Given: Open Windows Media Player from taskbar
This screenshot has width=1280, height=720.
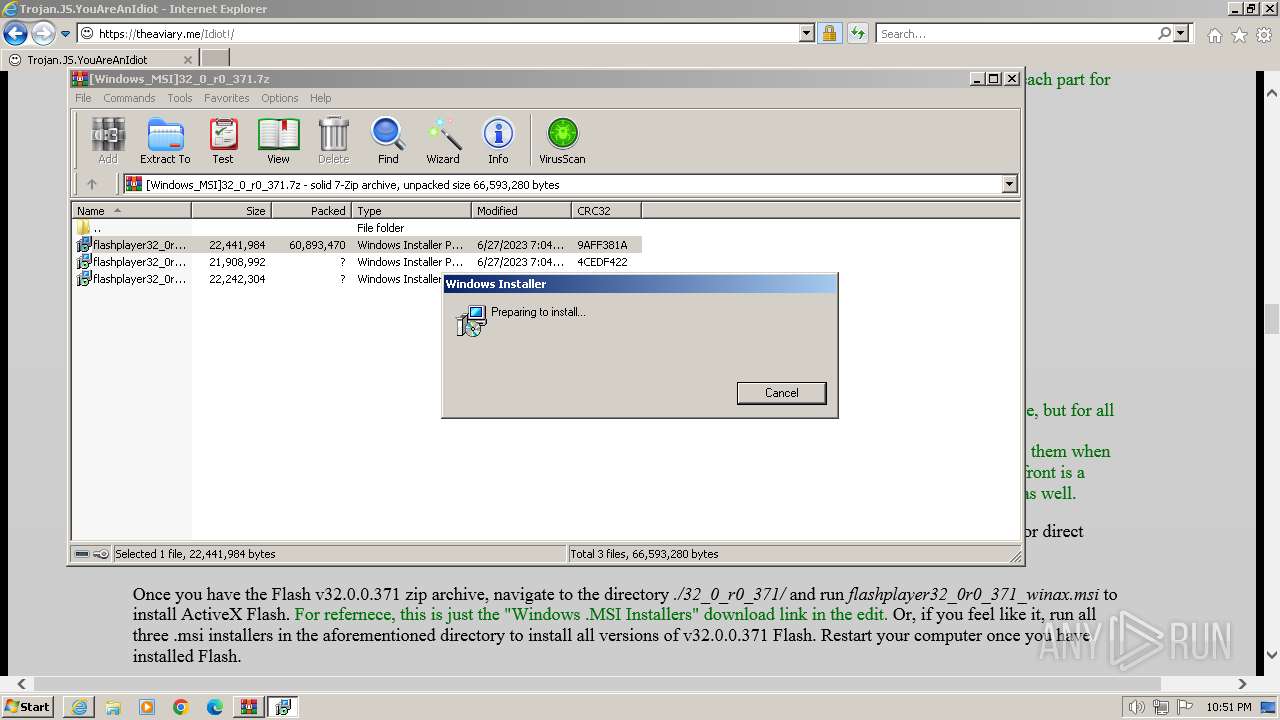Looking at the screenshot, I should tap(147, 707).
